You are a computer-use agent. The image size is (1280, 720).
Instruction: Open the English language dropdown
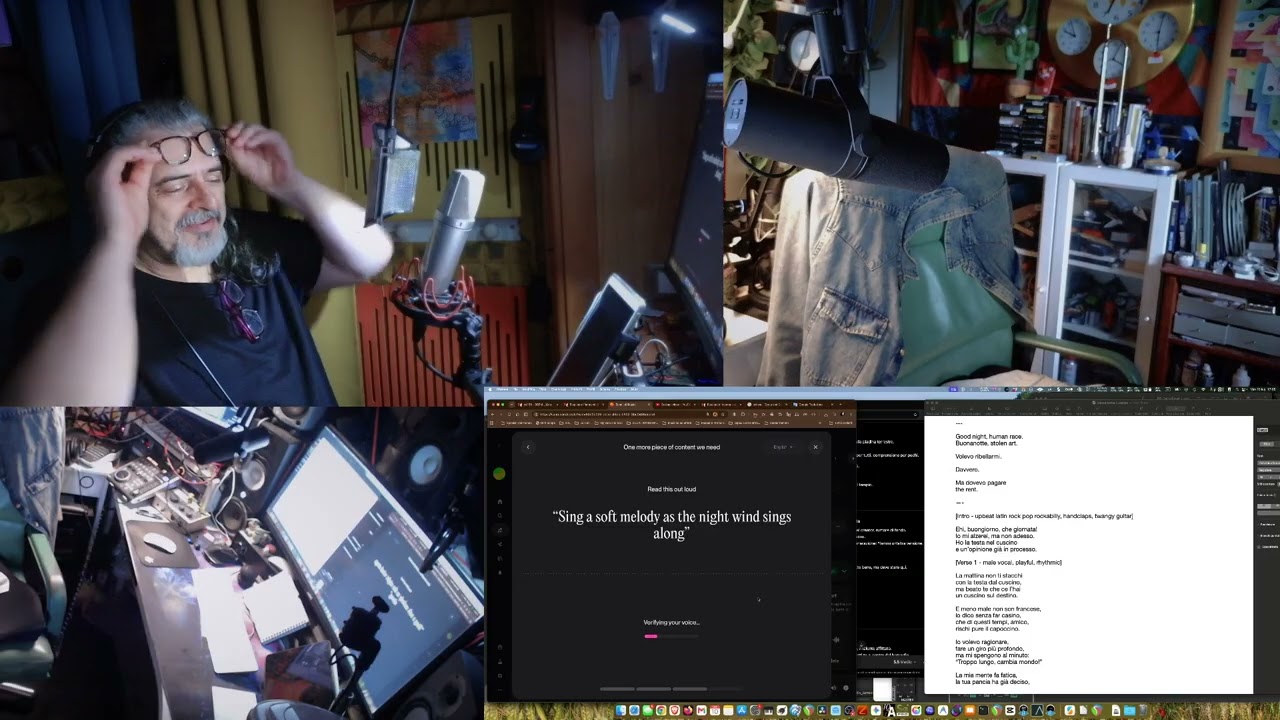coord(783,447)
